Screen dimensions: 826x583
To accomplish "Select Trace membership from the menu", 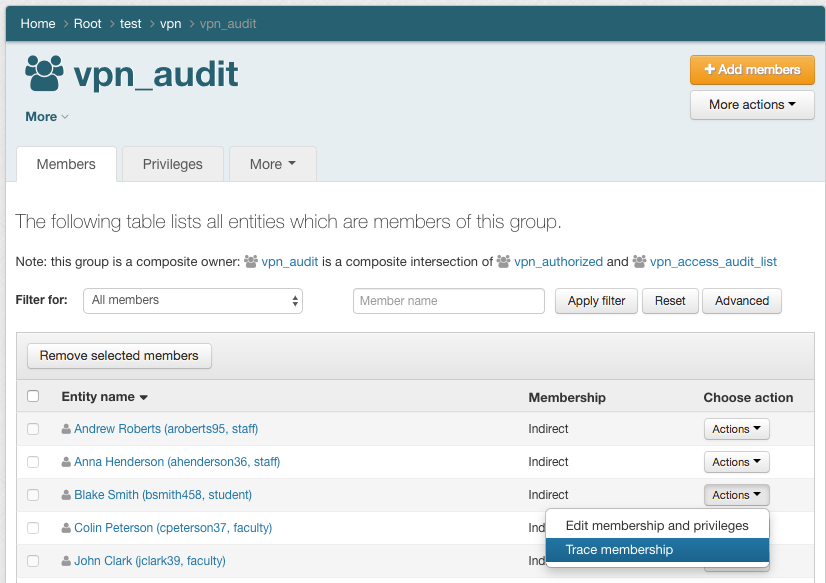I will 619,550.
